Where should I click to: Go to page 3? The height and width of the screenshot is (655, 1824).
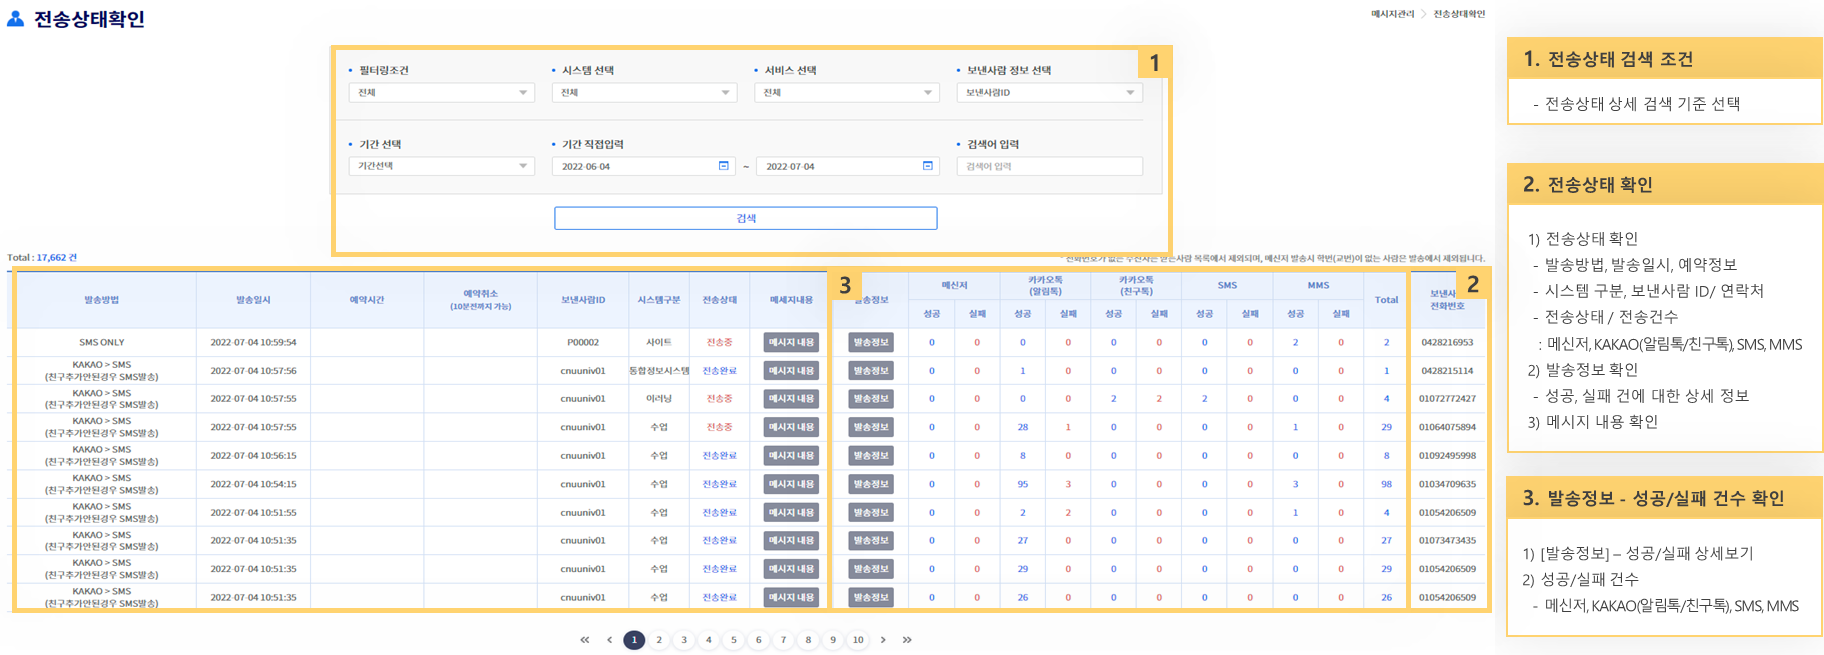tap(684, 640)
